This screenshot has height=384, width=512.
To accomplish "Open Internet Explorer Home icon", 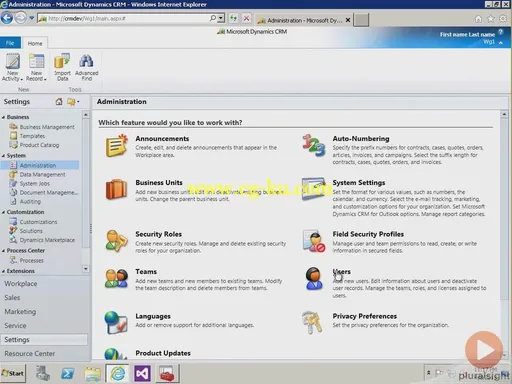I will 478,19.
